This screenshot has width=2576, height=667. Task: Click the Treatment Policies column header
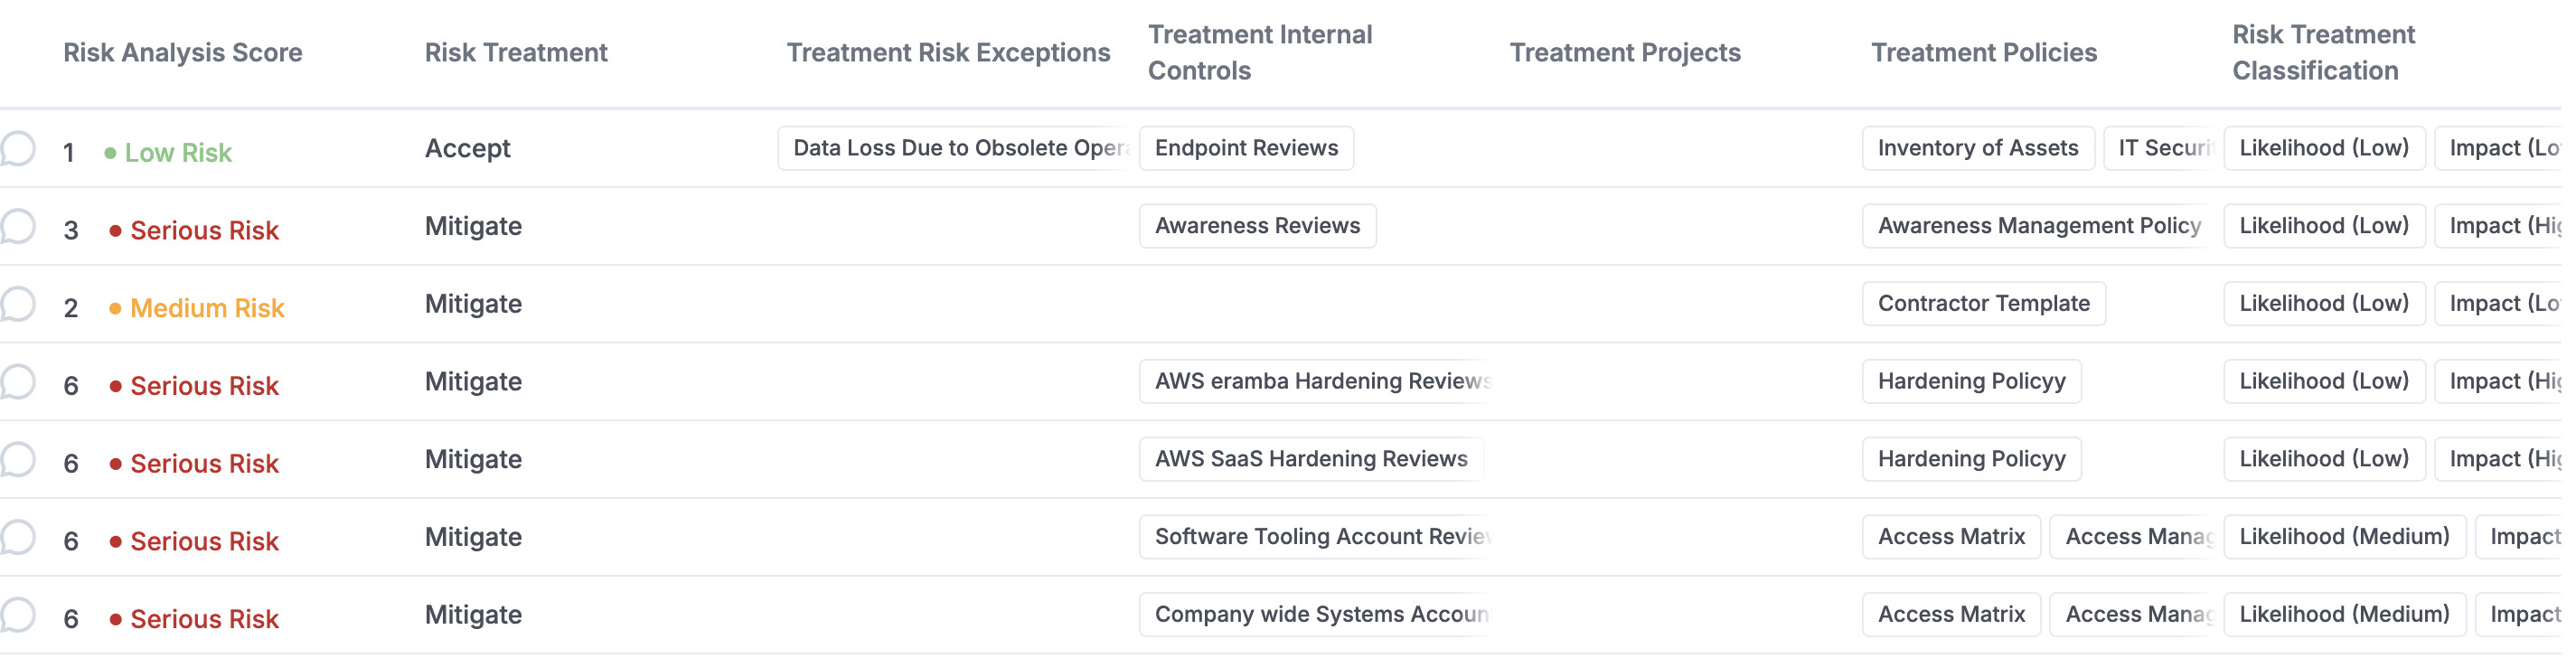(x=1984, y=52)
